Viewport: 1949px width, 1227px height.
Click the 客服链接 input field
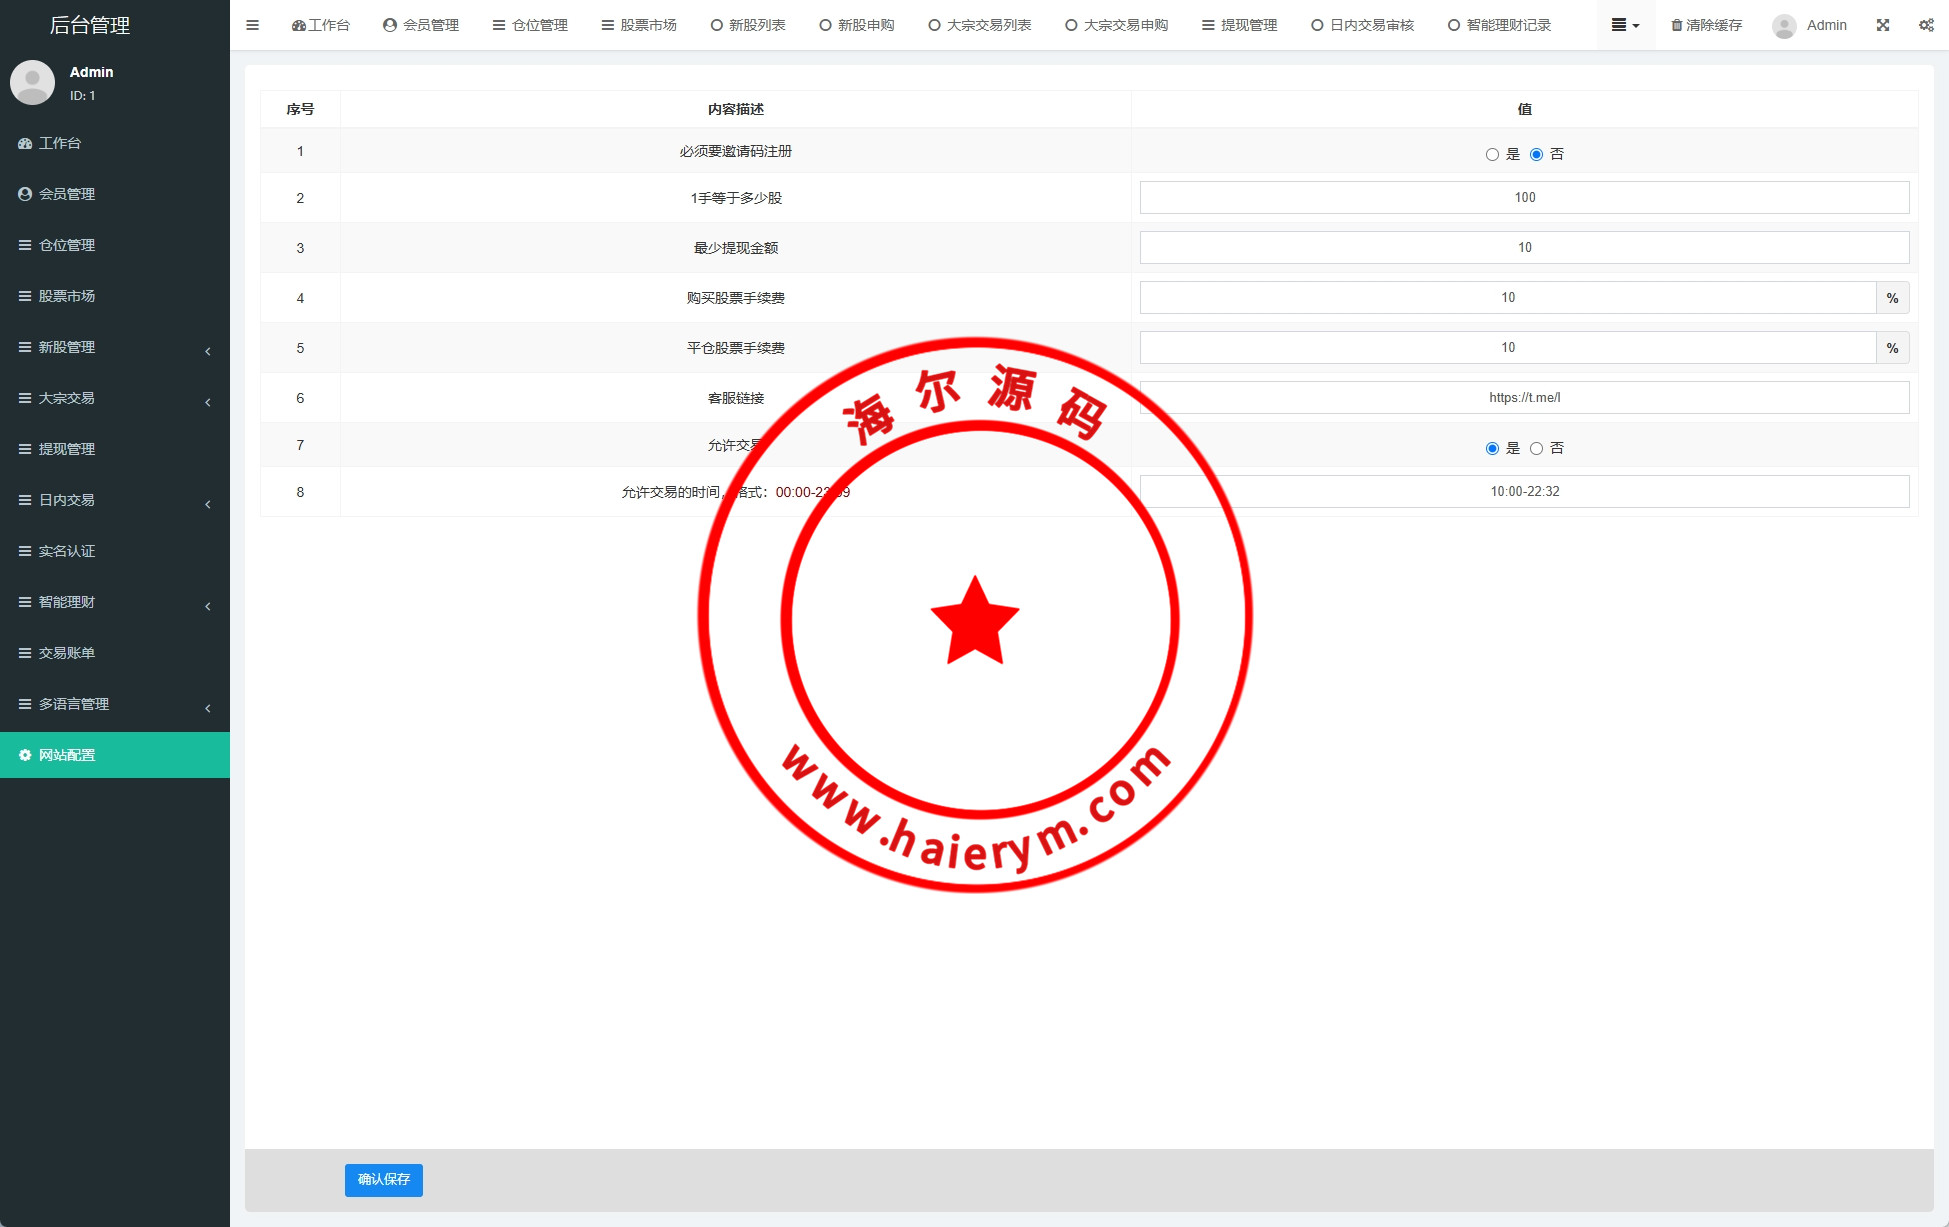1524,397
